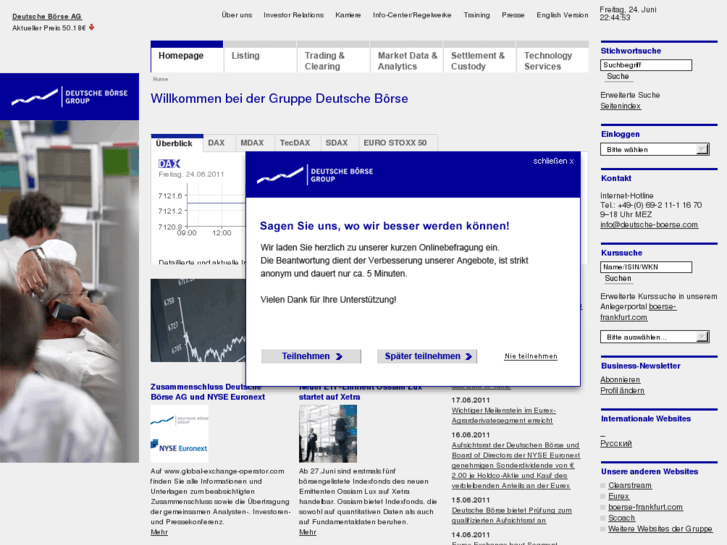Open the Русский website link
The height and width of the screenshot is (545, 727).
[616, 443]
